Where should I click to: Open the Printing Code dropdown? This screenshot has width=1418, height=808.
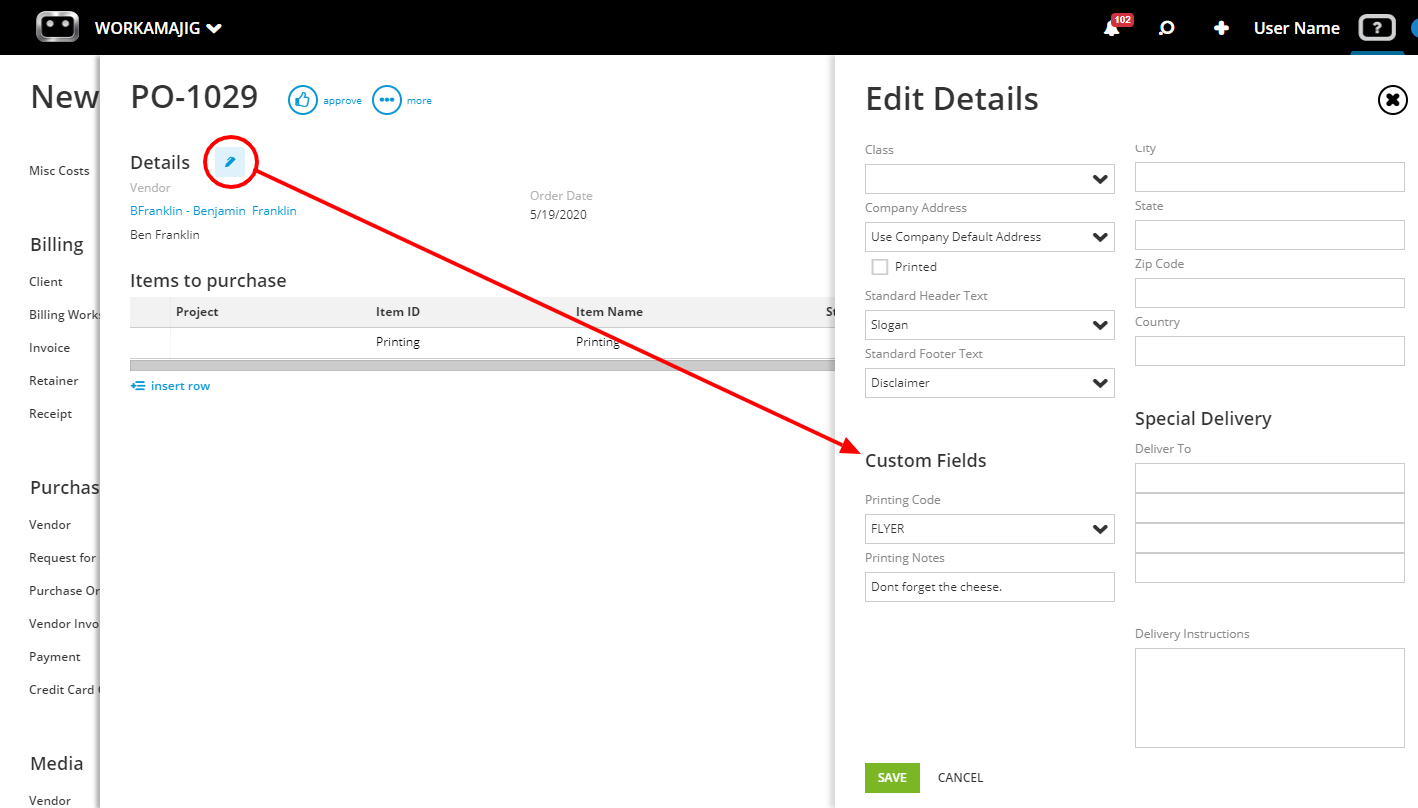click(990, 529)
